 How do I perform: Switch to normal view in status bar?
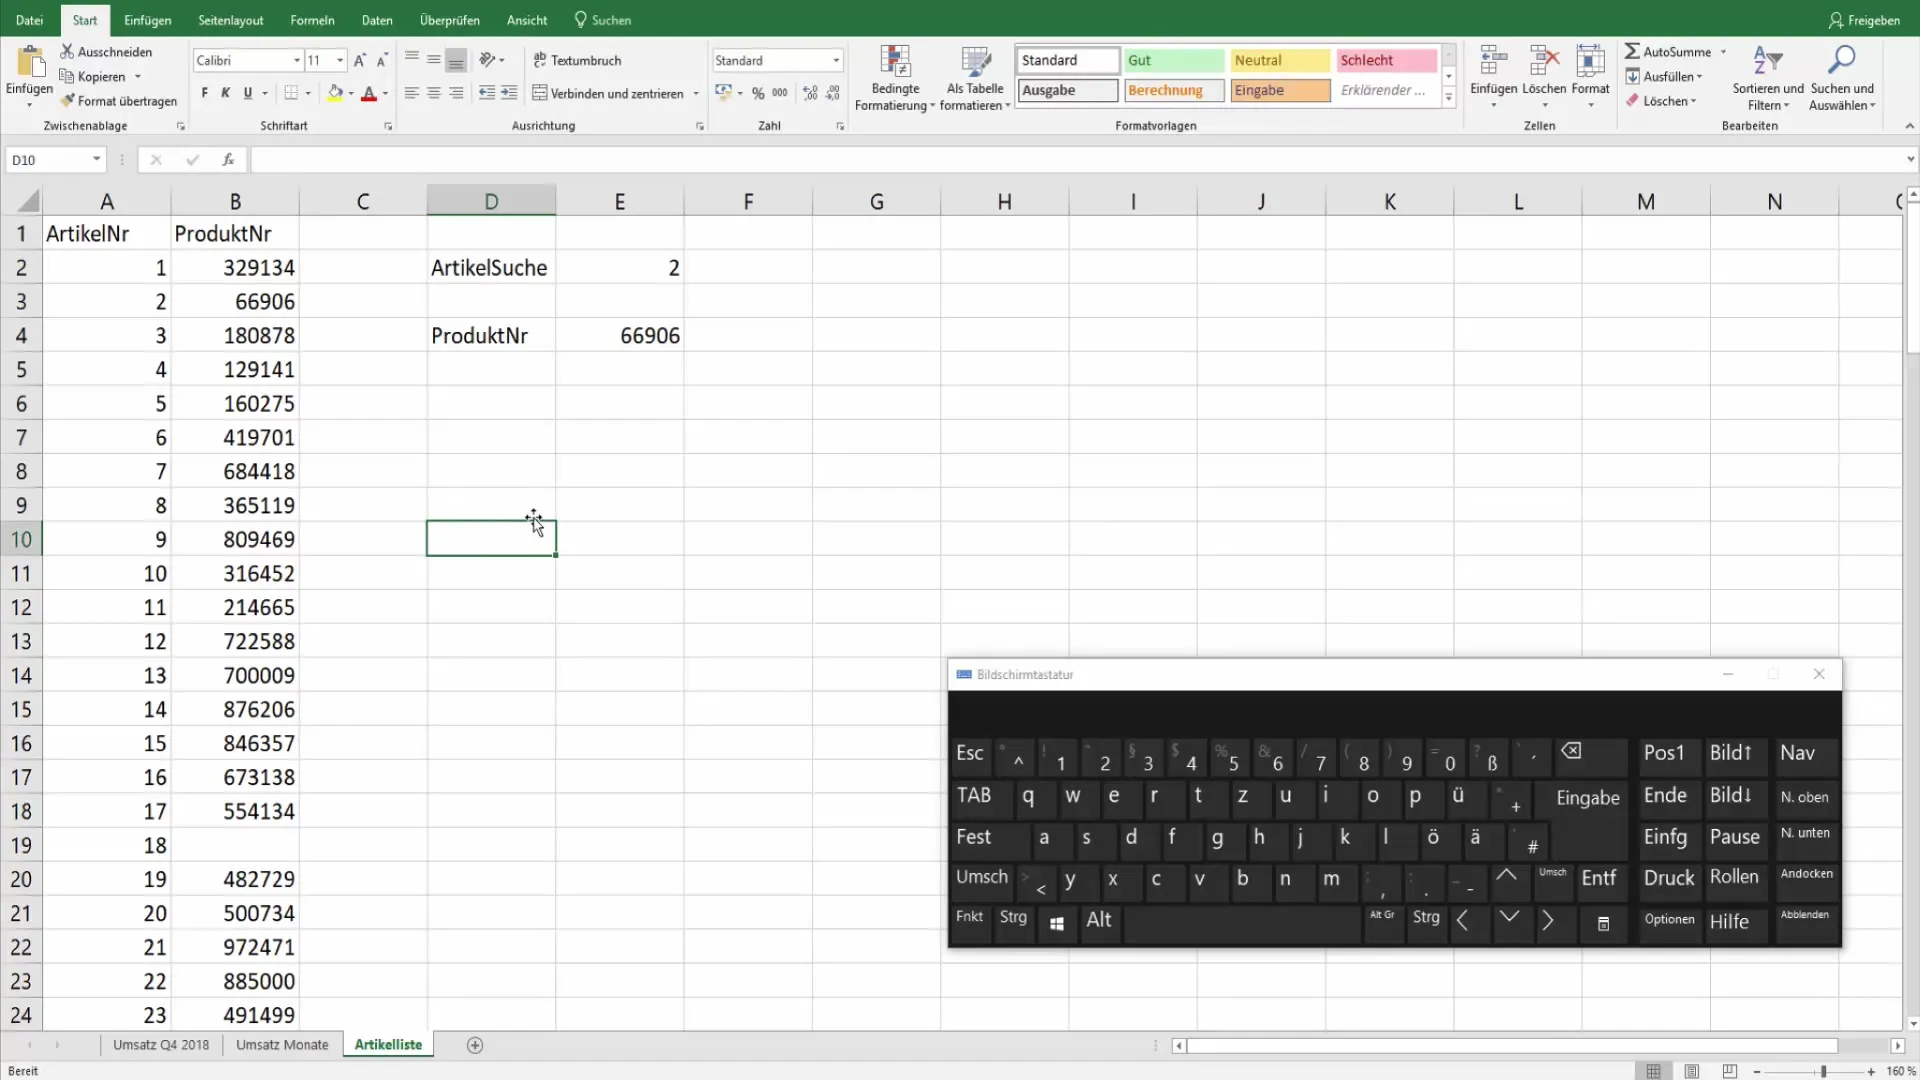1654,1071
